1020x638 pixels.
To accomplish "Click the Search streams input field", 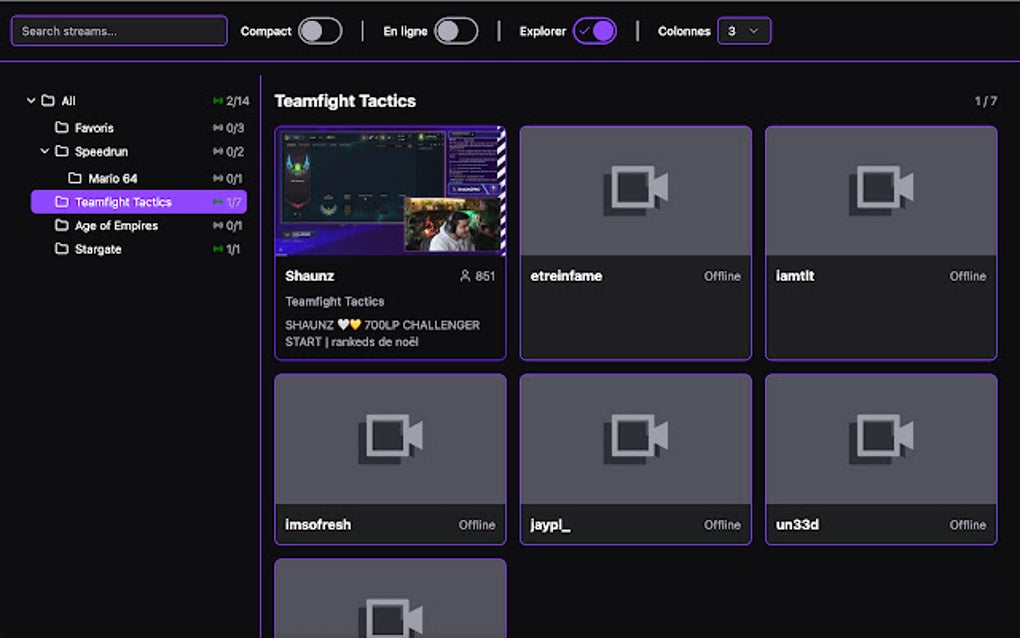I will [x=117, y=31].
